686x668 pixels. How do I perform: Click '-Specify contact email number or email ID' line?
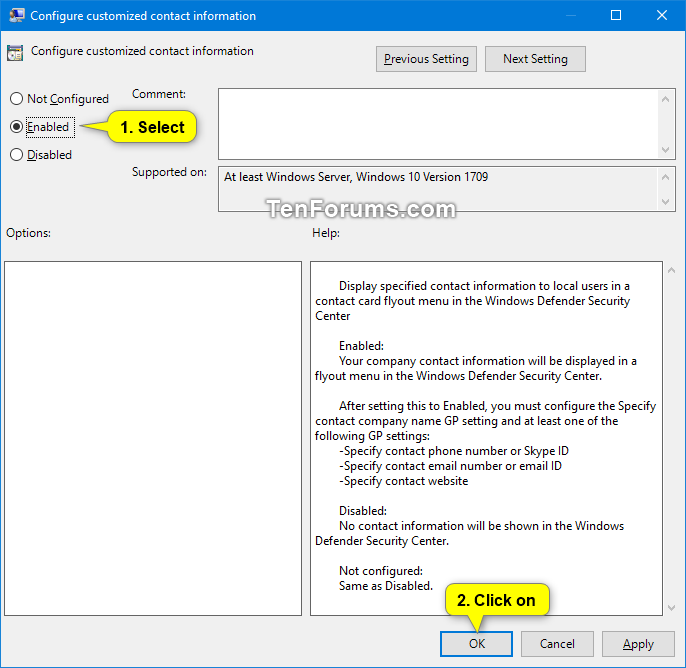pos(450,466)
